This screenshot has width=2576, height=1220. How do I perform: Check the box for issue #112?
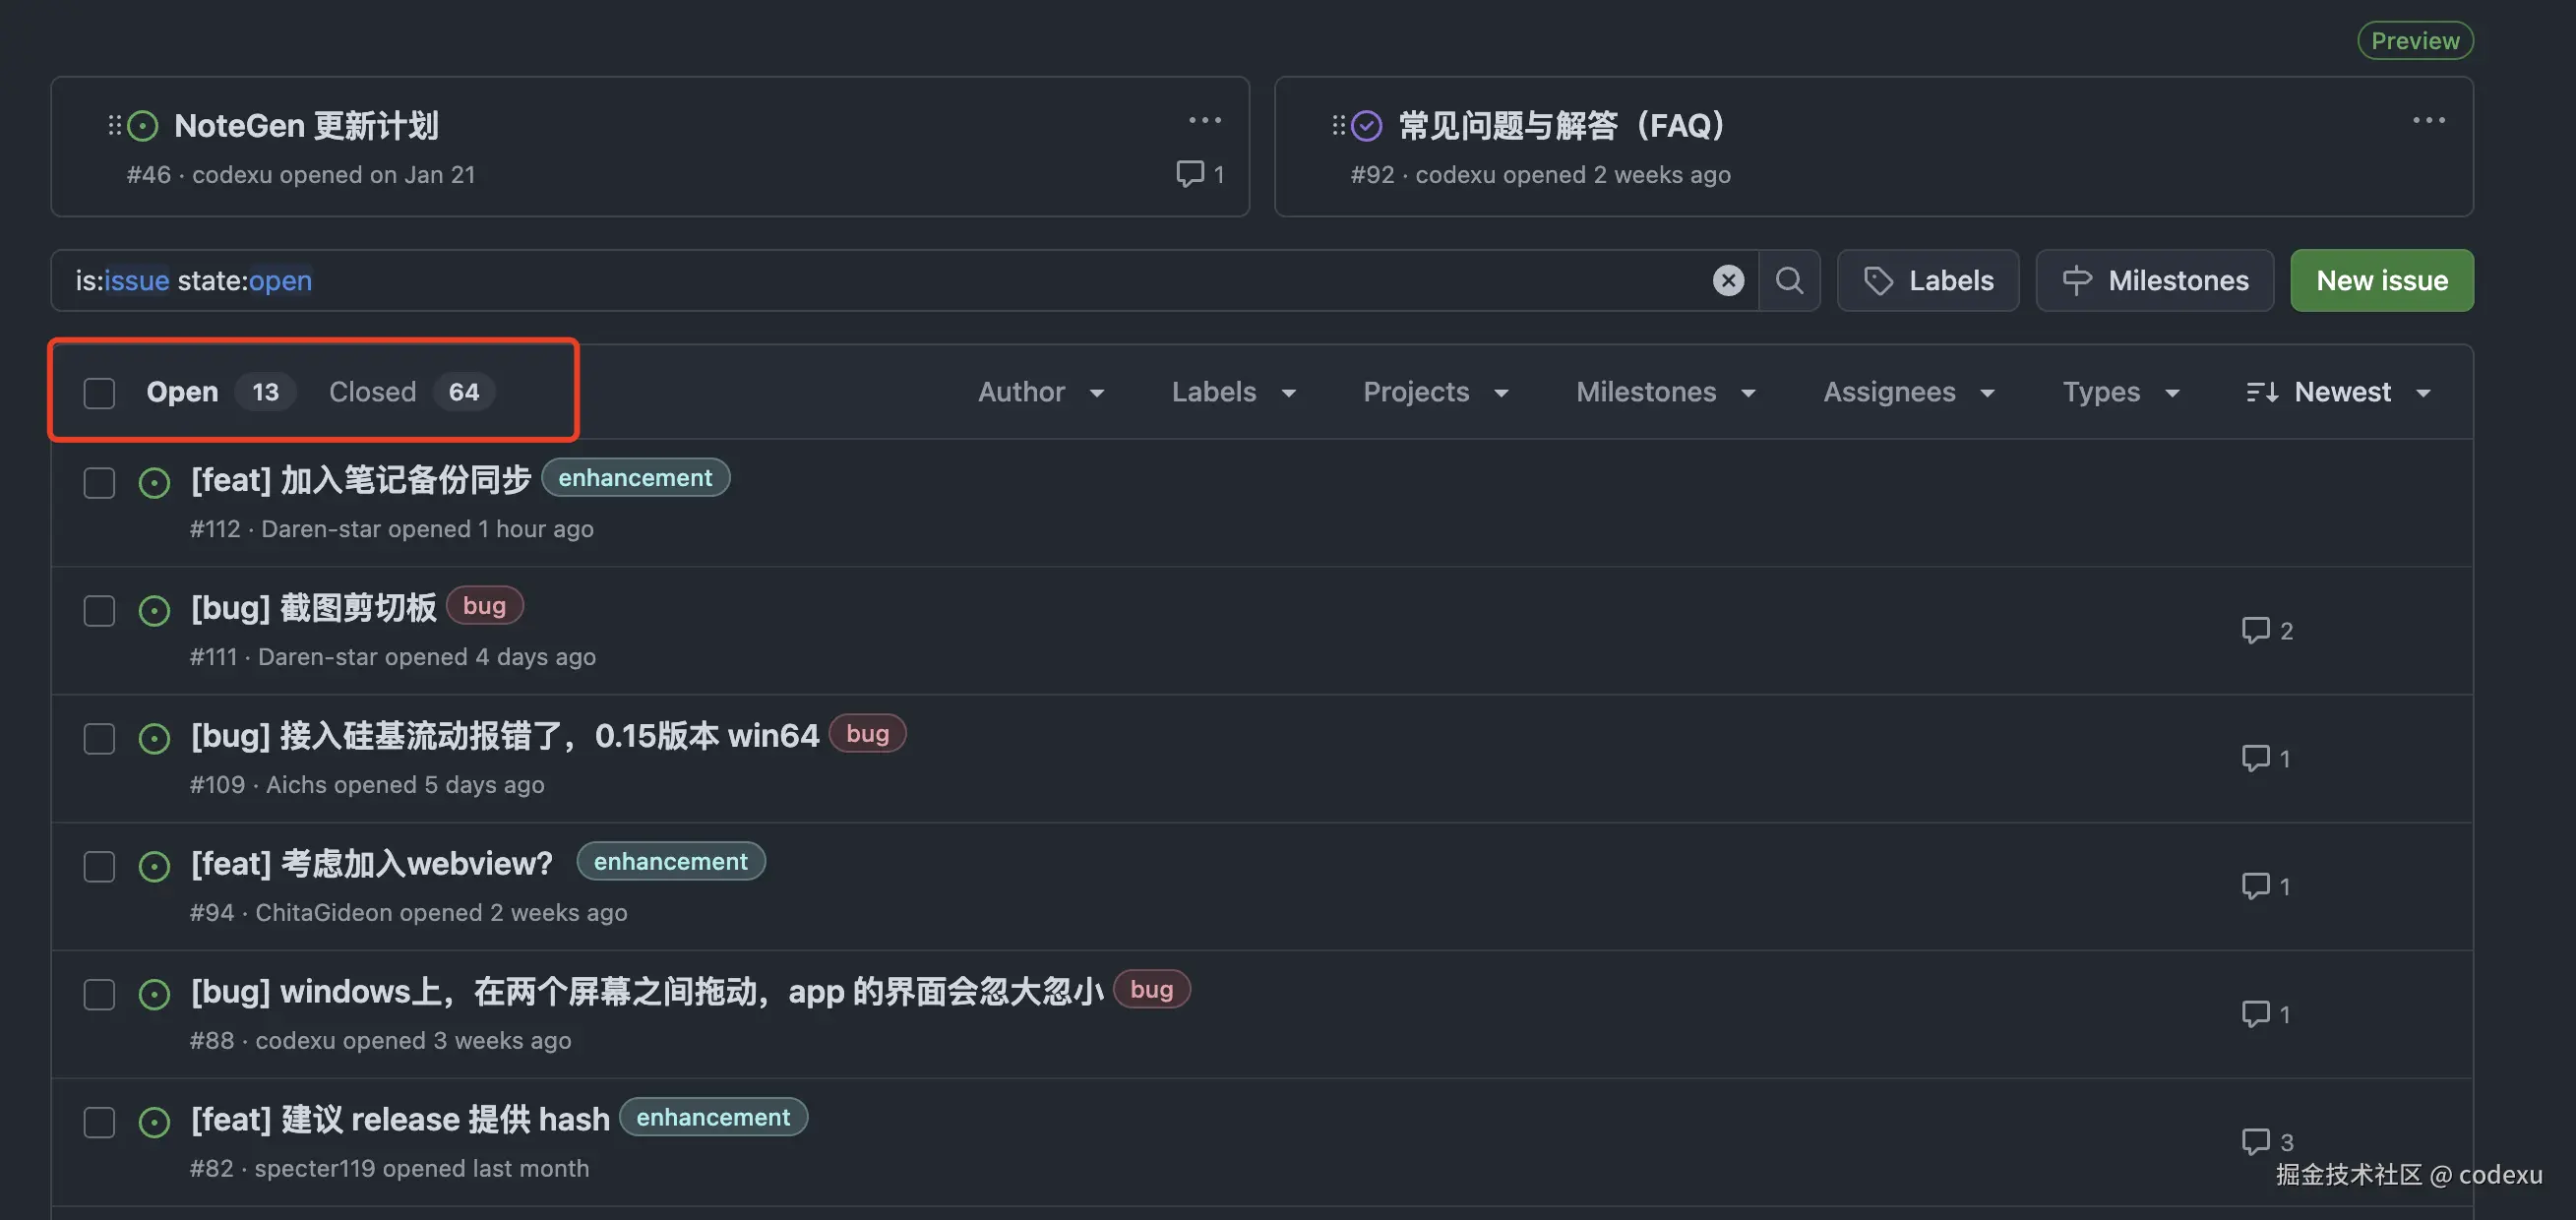pyautogui.click(x=99, y=483)
